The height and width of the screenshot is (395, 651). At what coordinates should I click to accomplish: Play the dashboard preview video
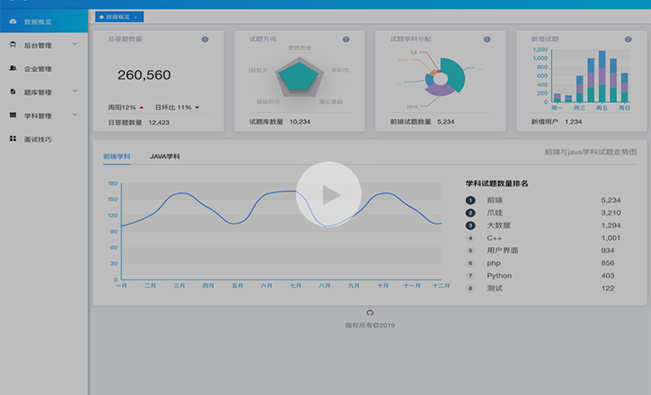(x=328, y=194)
